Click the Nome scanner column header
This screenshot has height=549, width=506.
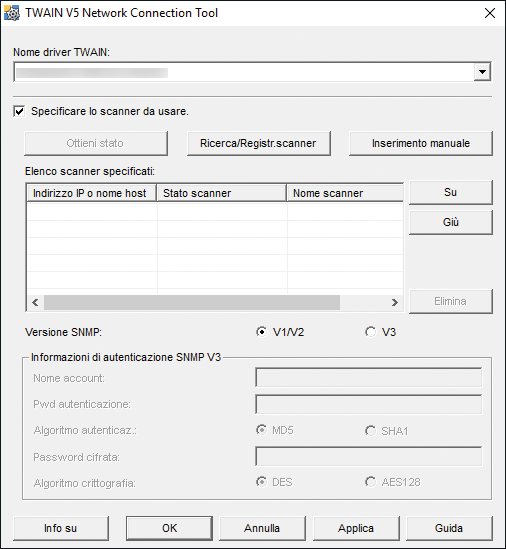point(345,193)
